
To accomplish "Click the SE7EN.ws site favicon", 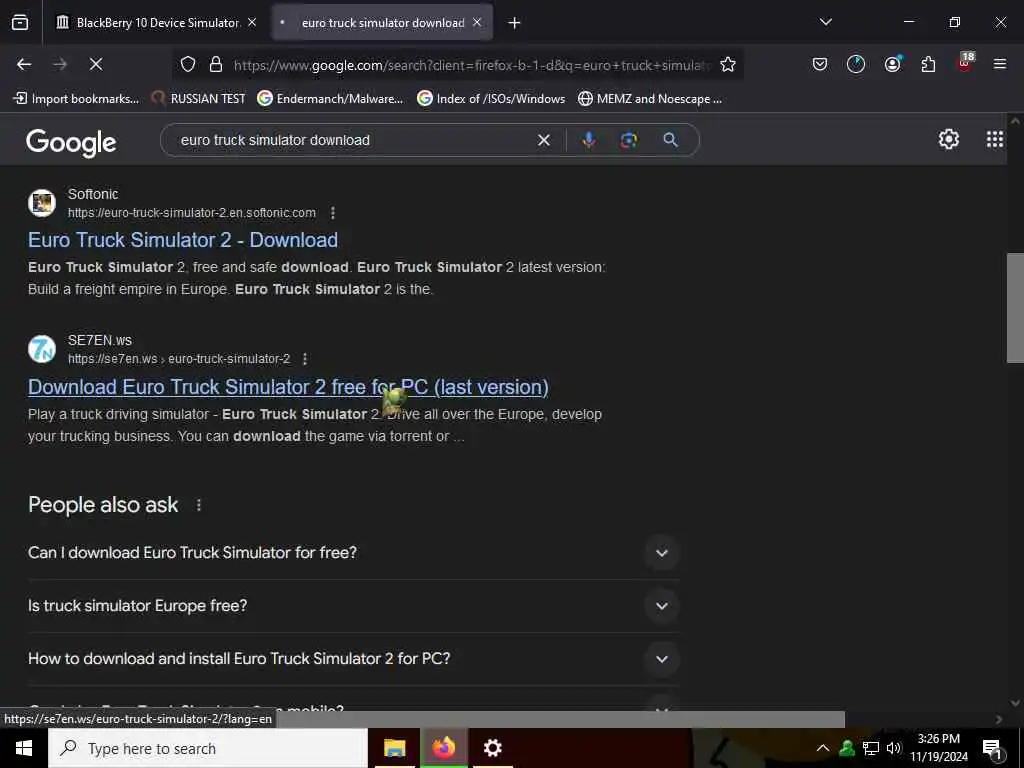I will [42, 349].
